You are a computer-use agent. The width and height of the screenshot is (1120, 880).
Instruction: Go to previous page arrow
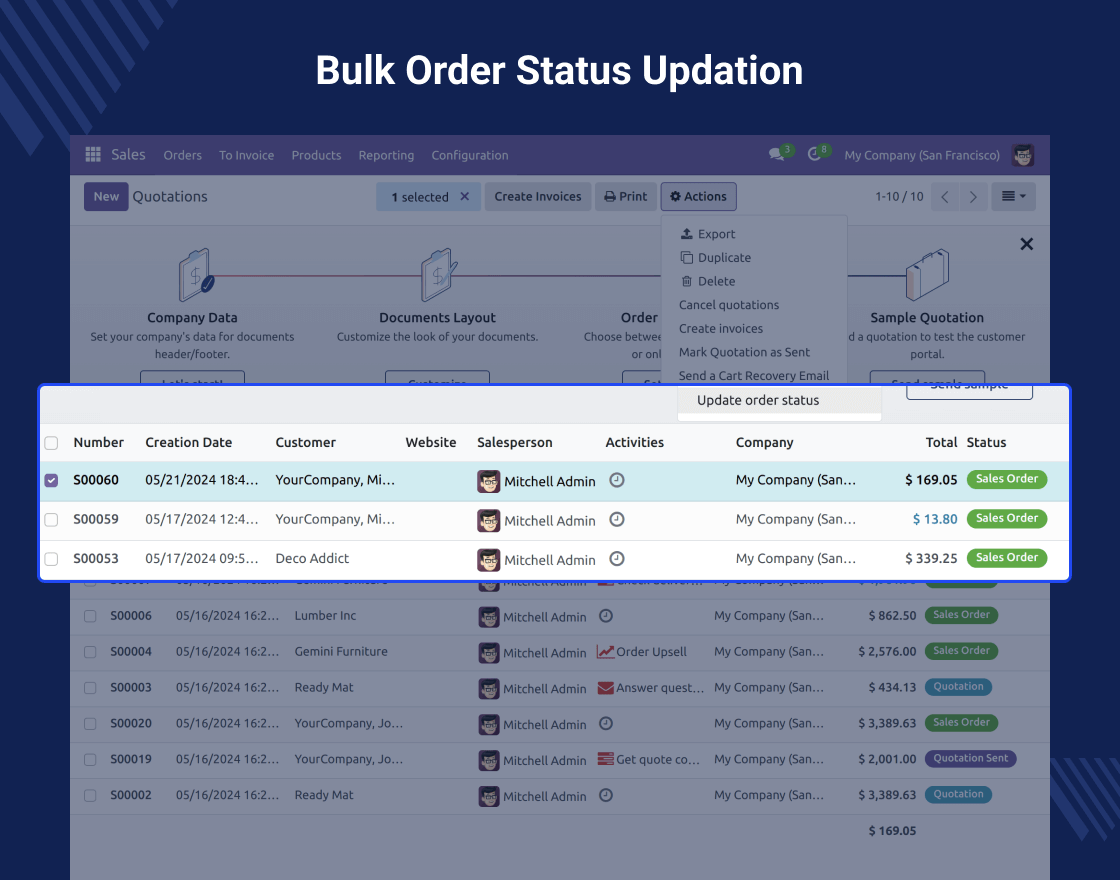pos(945,196)
